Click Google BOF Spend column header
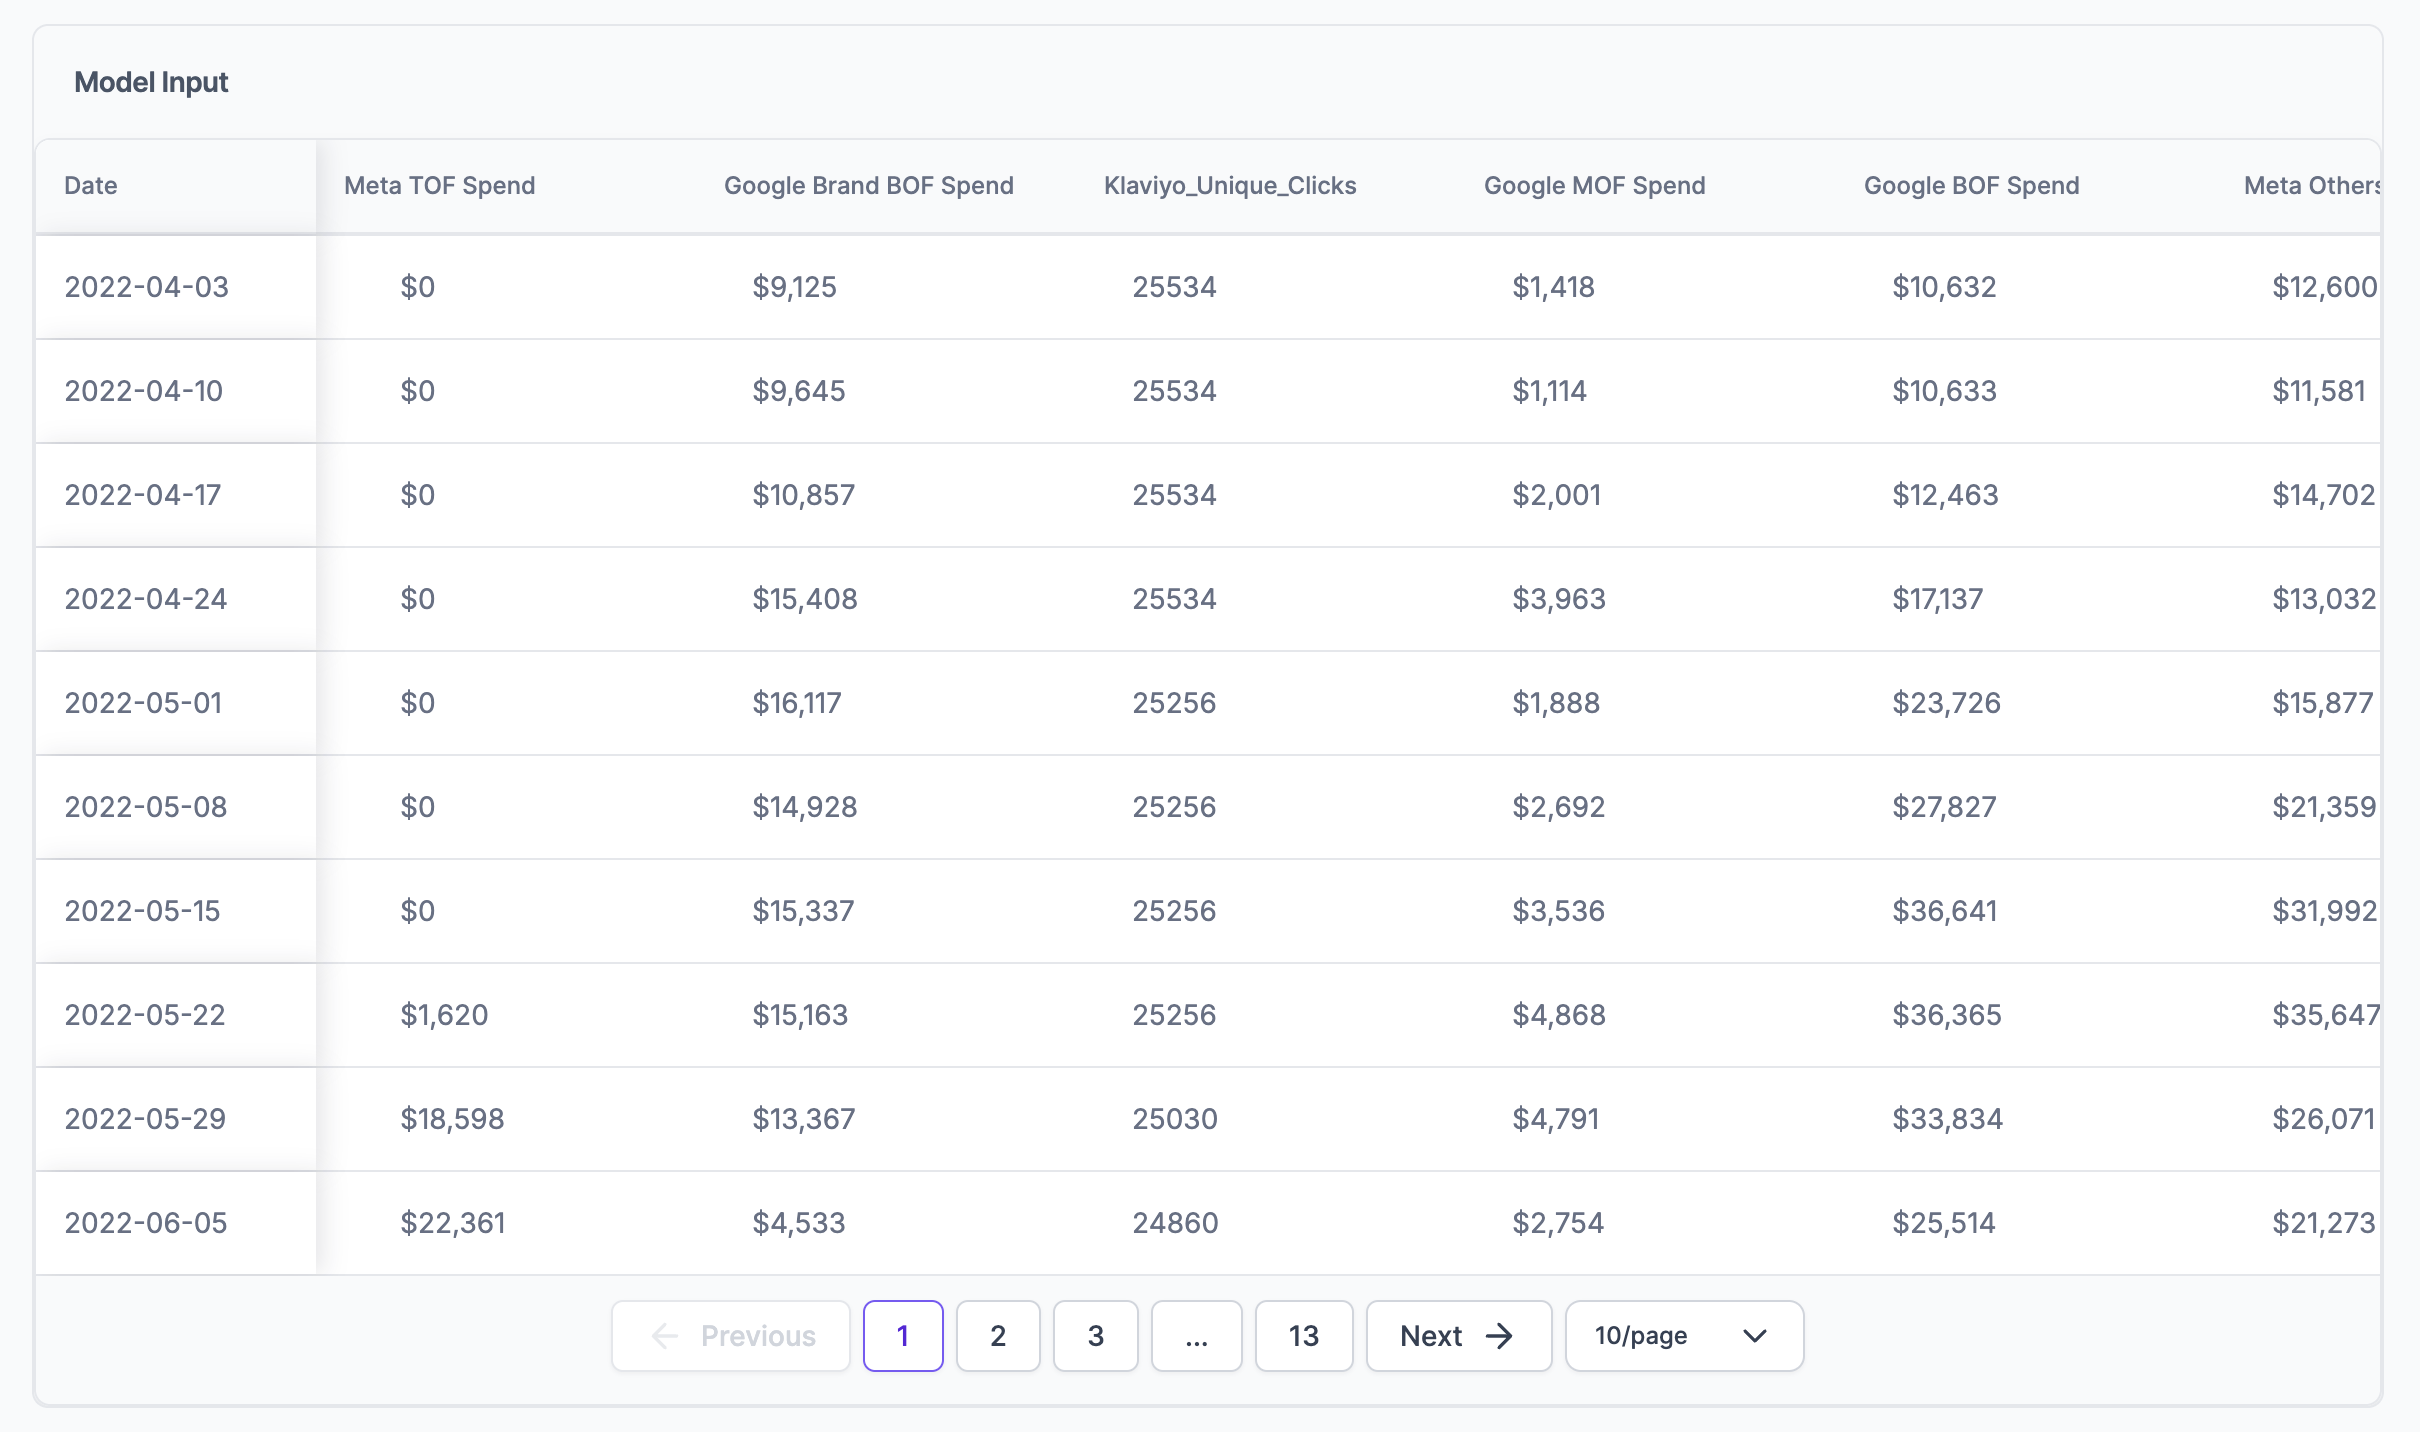2420x1432 pixels. [1971, 186]
